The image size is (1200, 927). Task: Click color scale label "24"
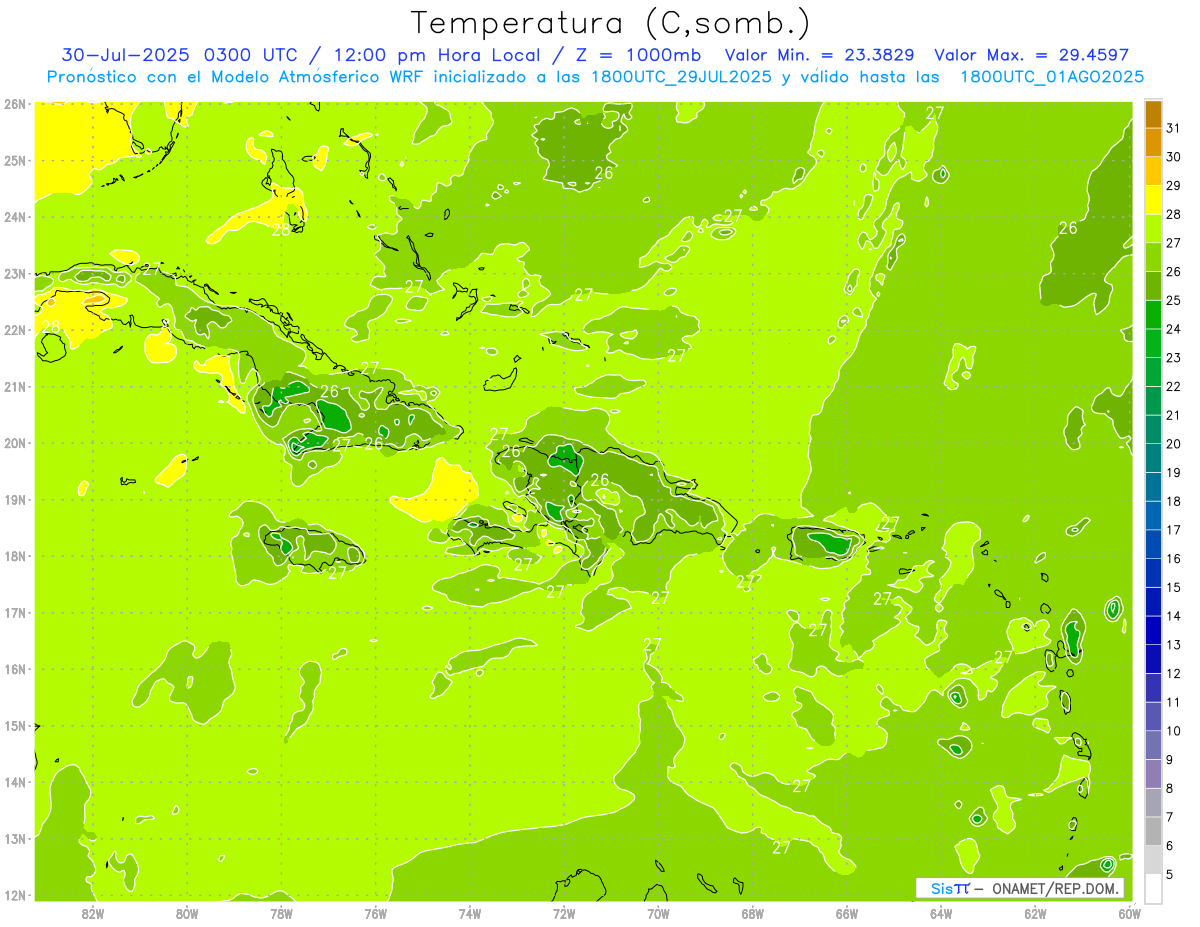point(1174,329)
